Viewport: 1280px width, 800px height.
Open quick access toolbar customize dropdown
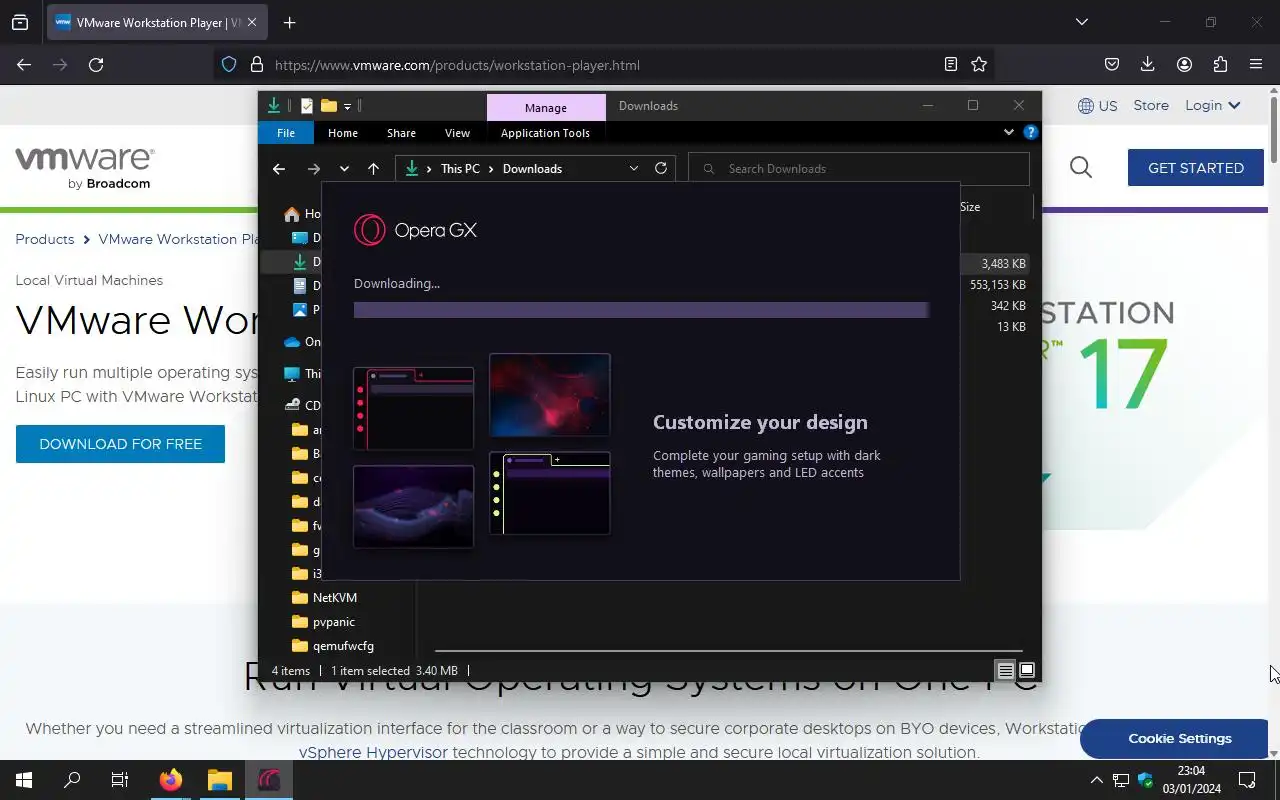(347, 106)
